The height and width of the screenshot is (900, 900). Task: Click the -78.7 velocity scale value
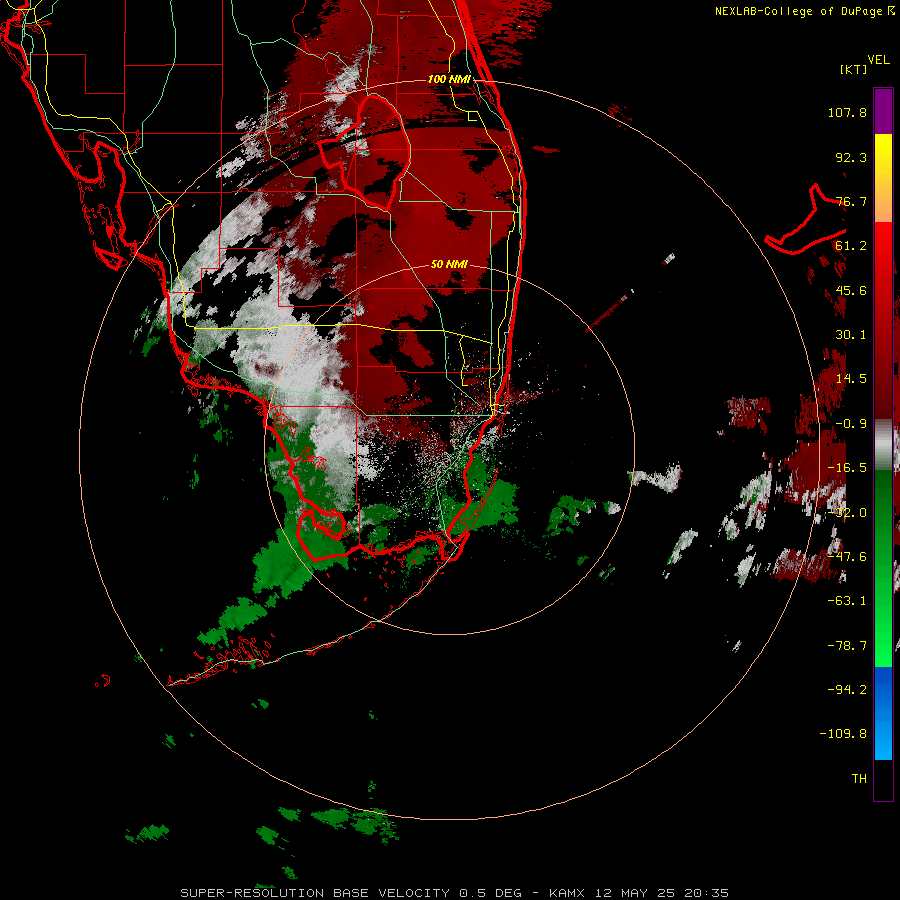(x=847, y=646)
